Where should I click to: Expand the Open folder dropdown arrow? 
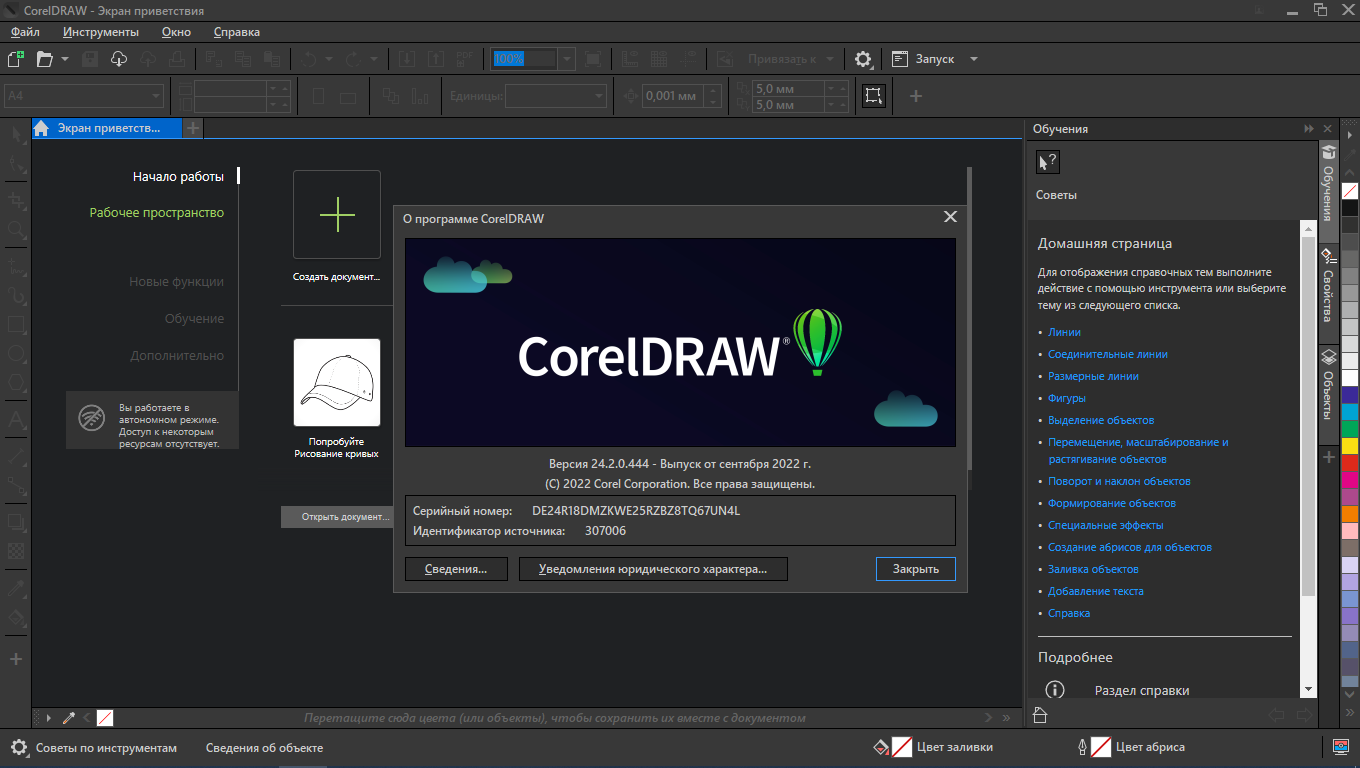click(65, 59)
